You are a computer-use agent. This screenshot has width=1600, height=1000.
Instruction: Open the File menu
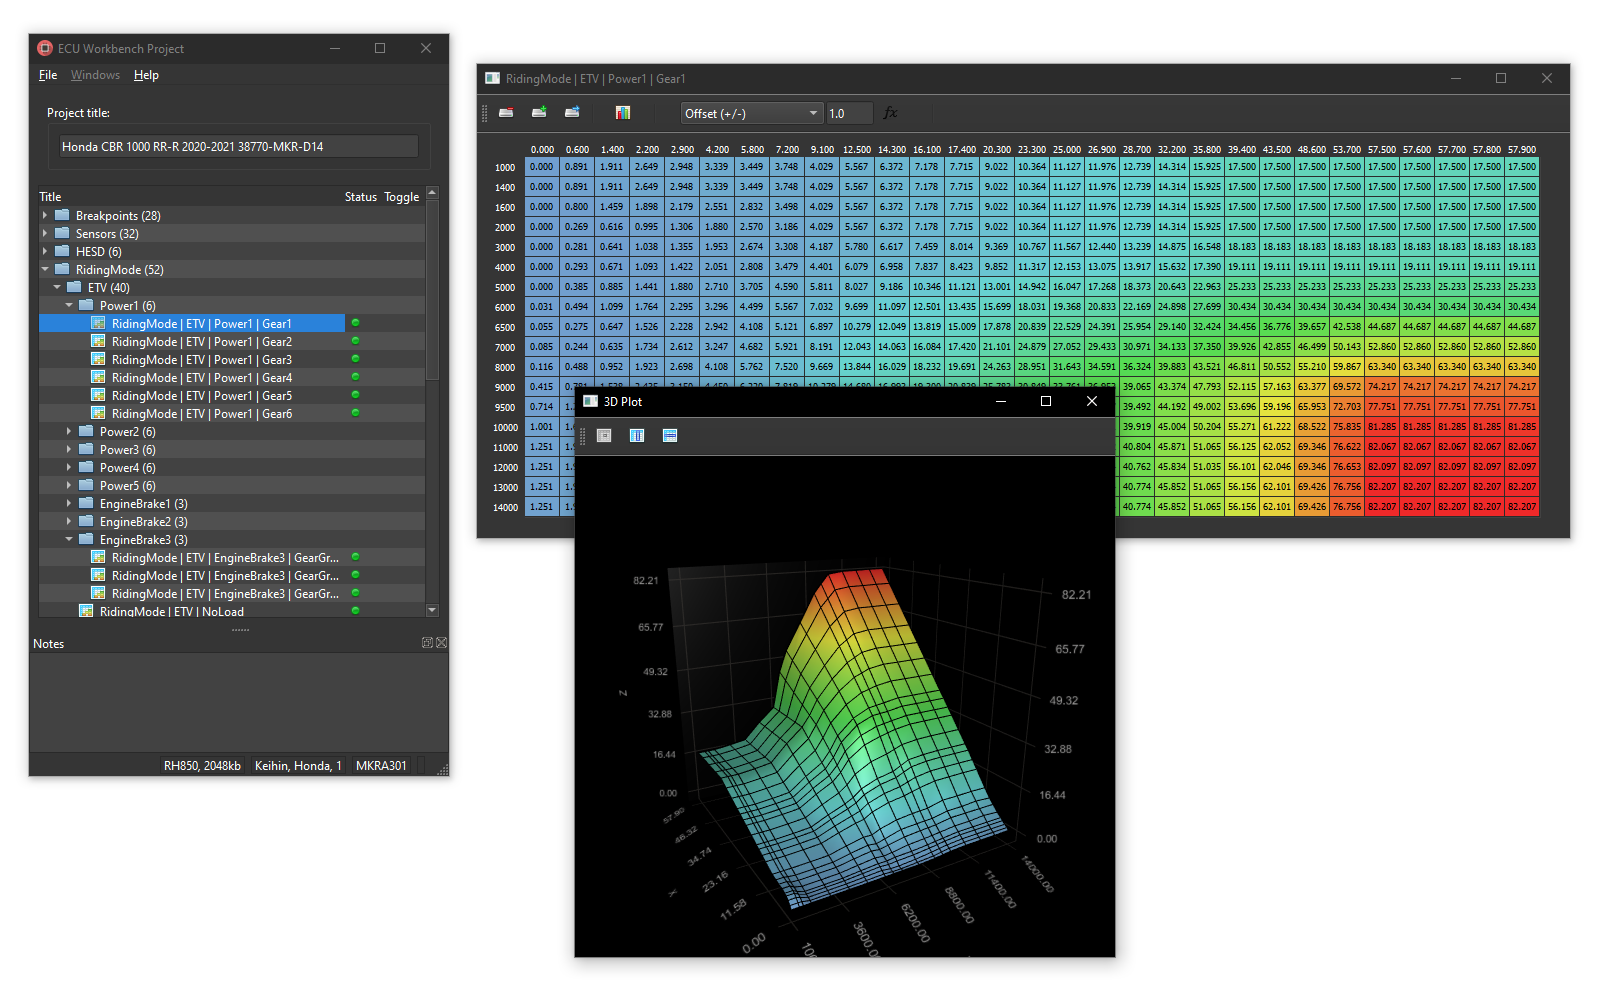tap(48, 75)
